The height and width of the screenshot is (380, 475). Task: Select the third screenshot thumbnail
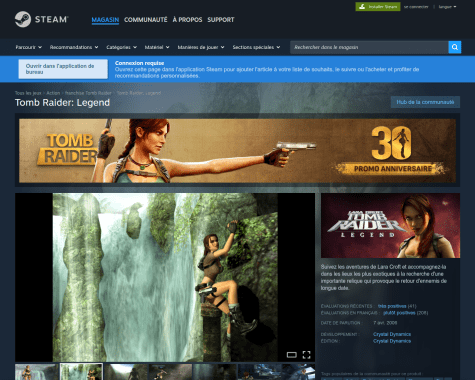(x=126, y=372)
